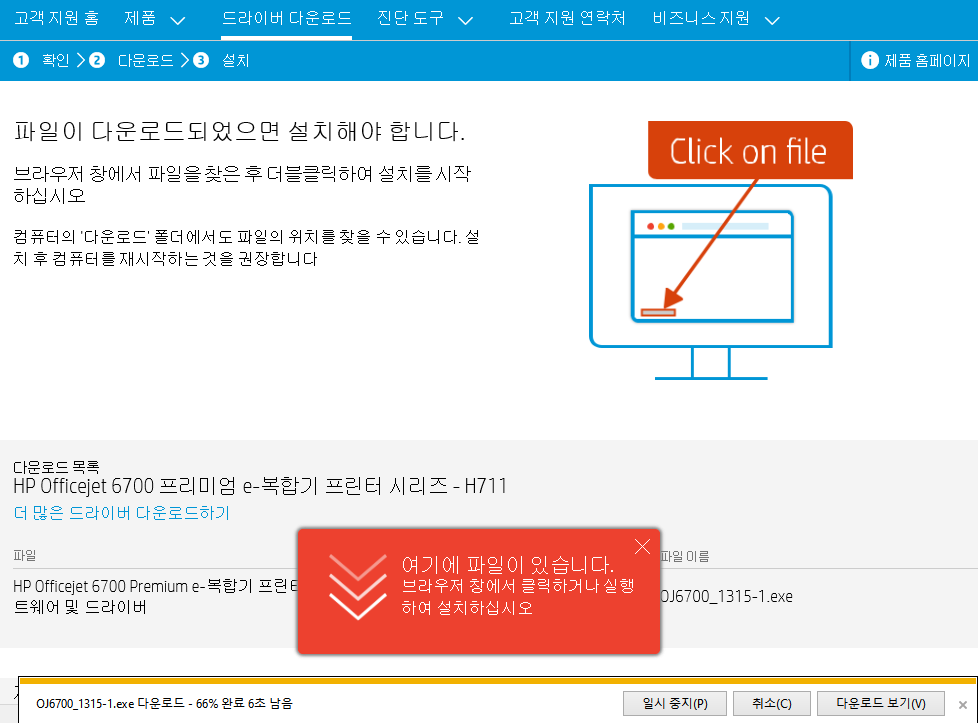Image resolution: width=978 pixels, height=723 pixels.
Task: Open 더 많은 드라이버 다운로드하기 link
Action: [x=122, y=513]
